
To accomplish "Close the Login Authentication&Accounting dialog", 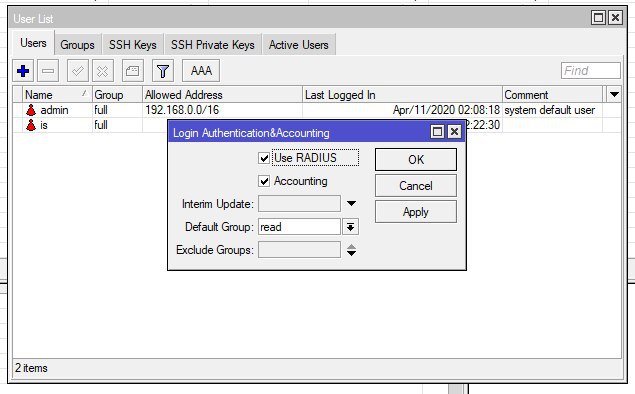I will pyautogui.click(x=454, y=132).
